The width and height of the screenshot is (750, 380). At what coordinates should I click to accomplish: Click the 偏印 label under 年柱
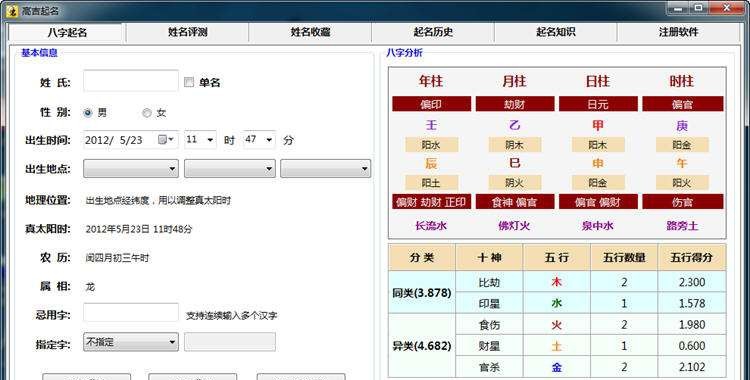[x=431, y=104]
